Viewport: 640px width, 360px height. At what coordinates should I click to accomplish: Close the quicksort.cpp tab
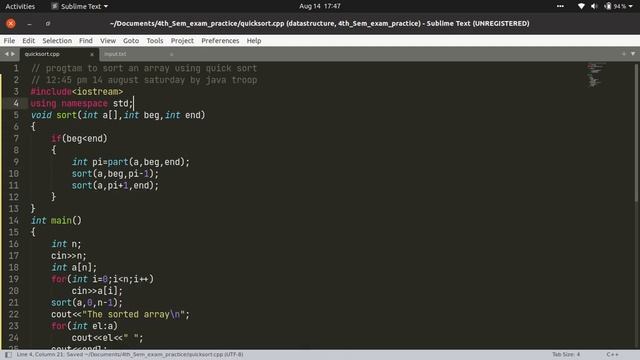click(x=92, y=54)
